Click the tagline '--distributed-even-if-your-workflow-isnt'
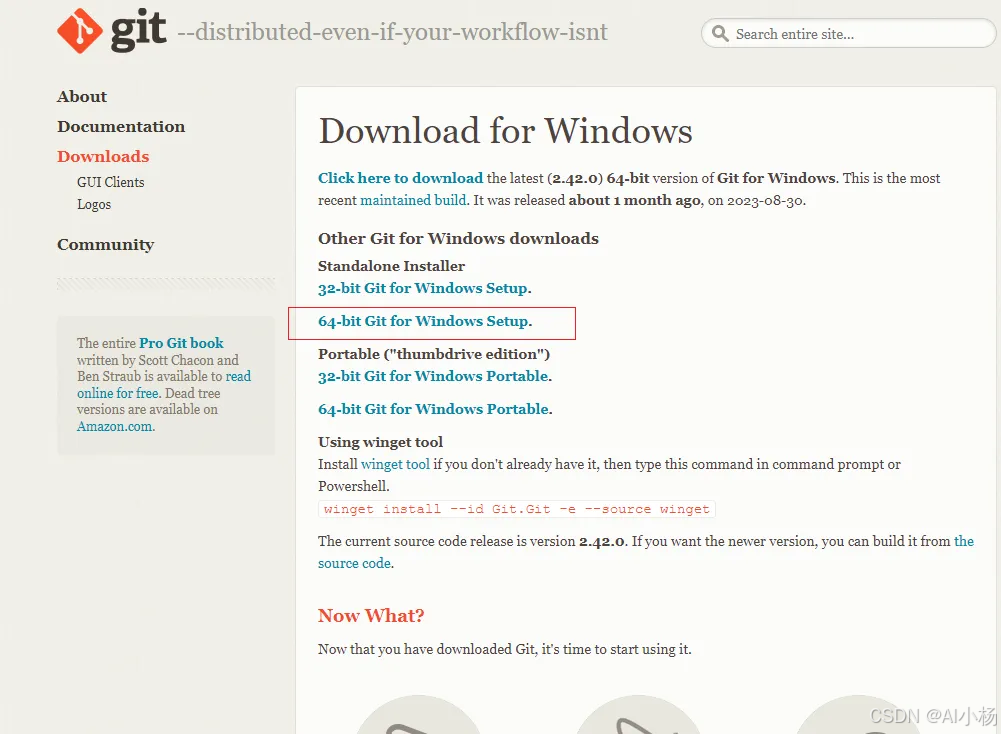 [392, 32]
